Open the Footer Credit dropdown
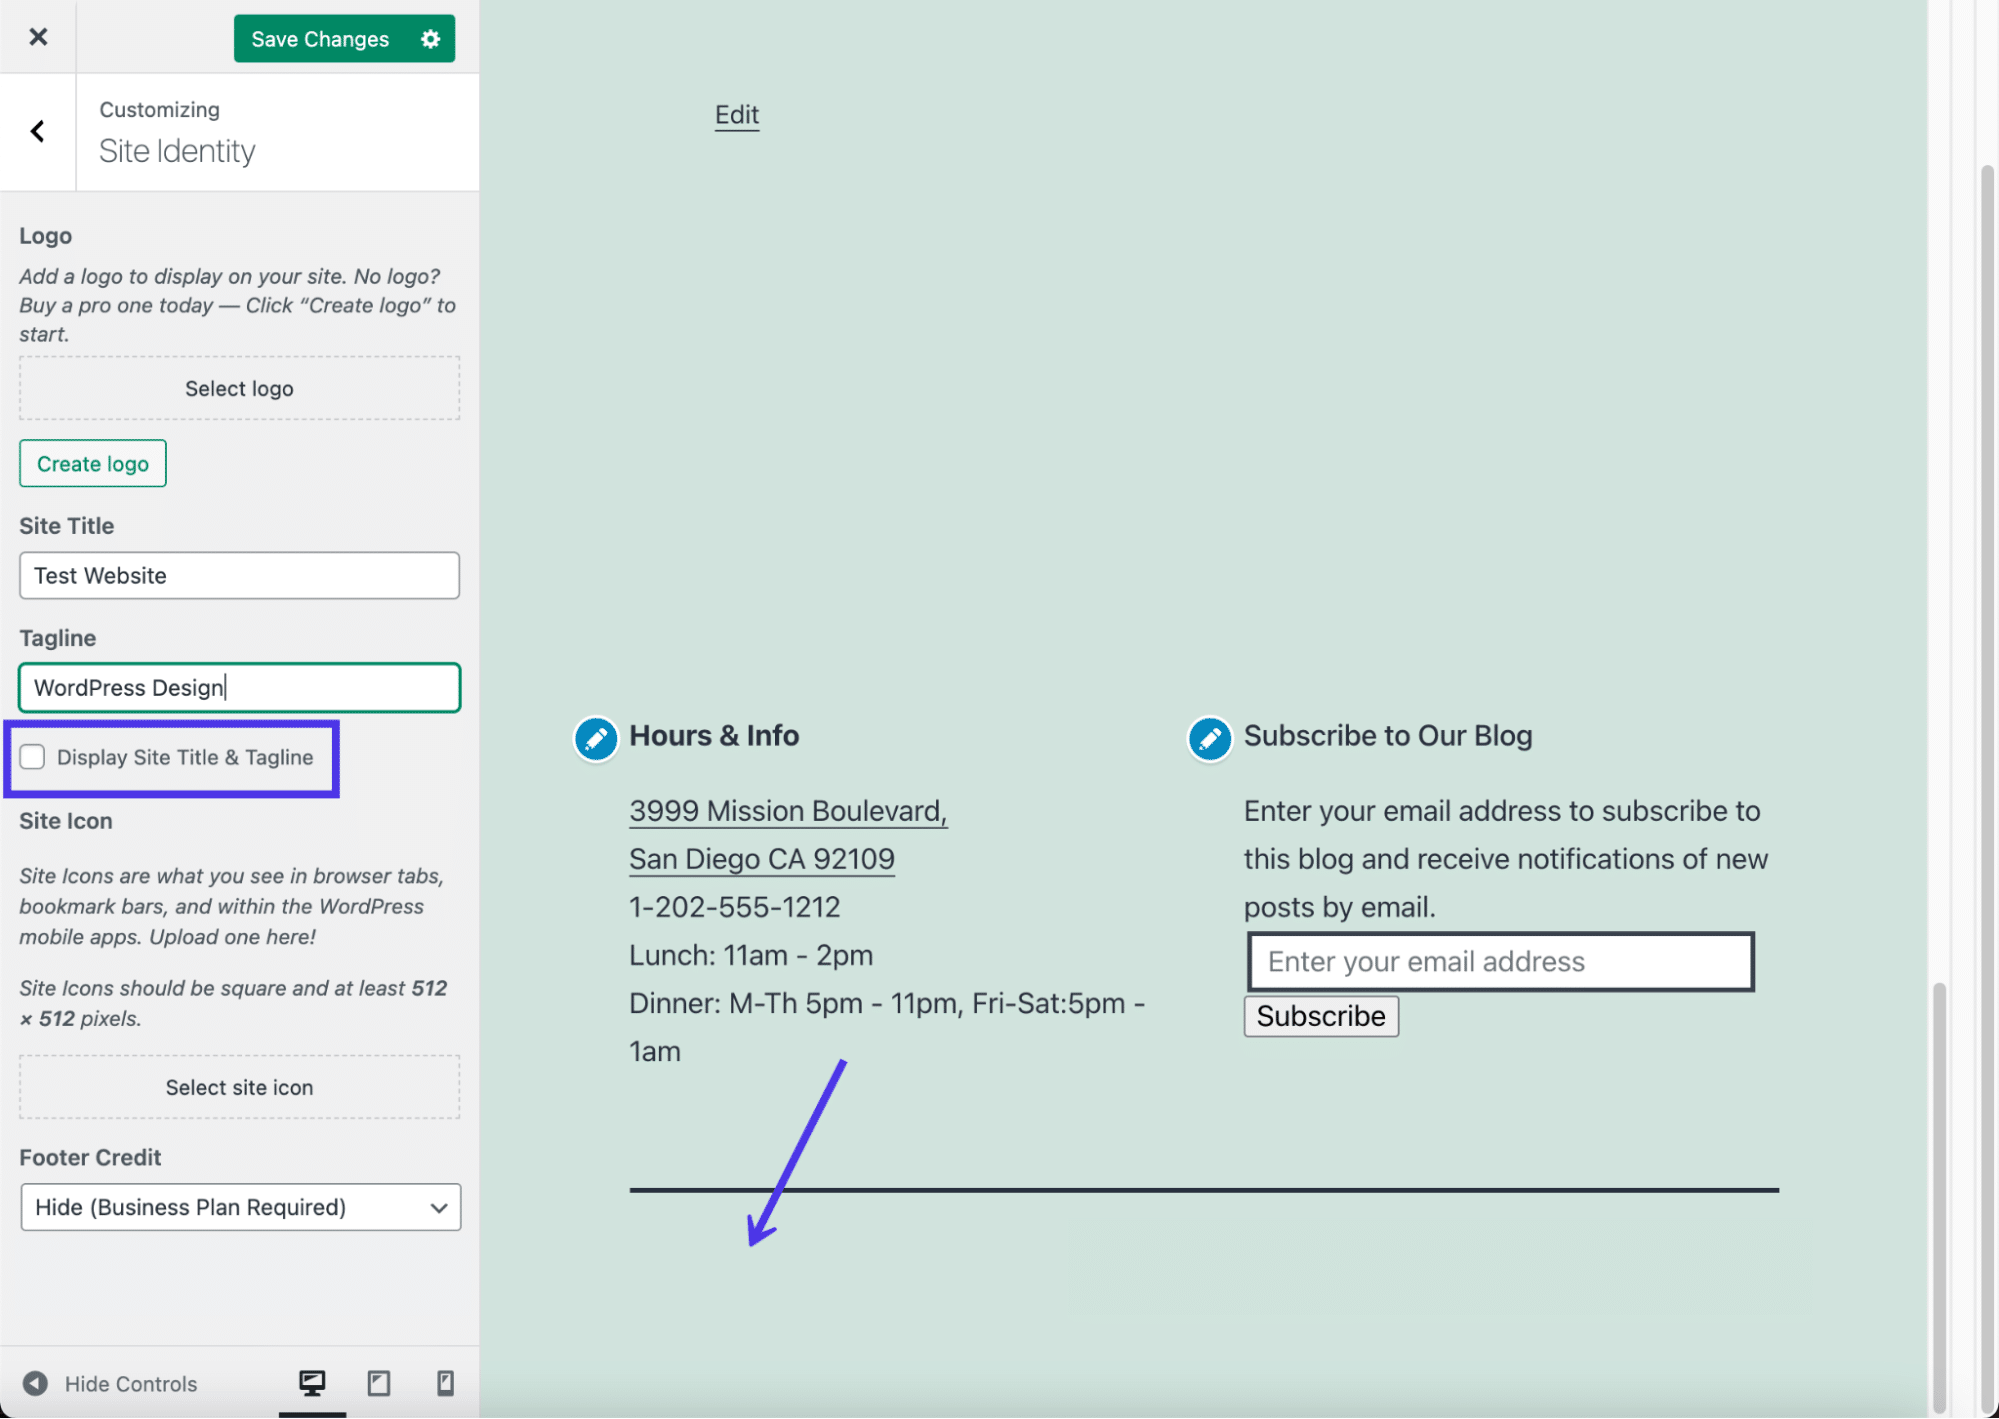Screen dimensions: 1999x1419 [x=240, y=1207]
